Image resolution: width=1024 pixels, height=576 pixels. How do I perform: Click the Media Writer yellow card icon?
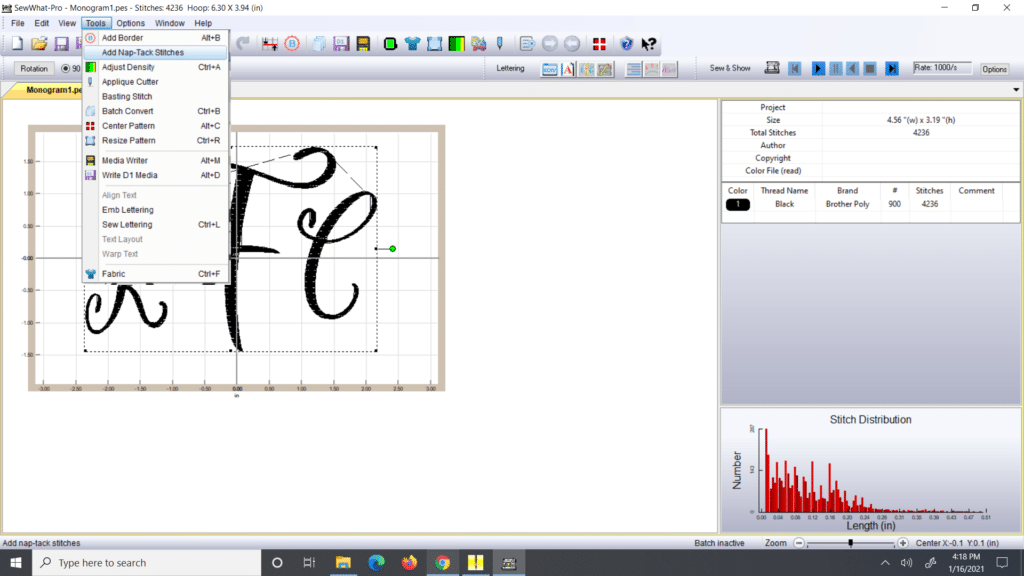(x=363, y=44)
